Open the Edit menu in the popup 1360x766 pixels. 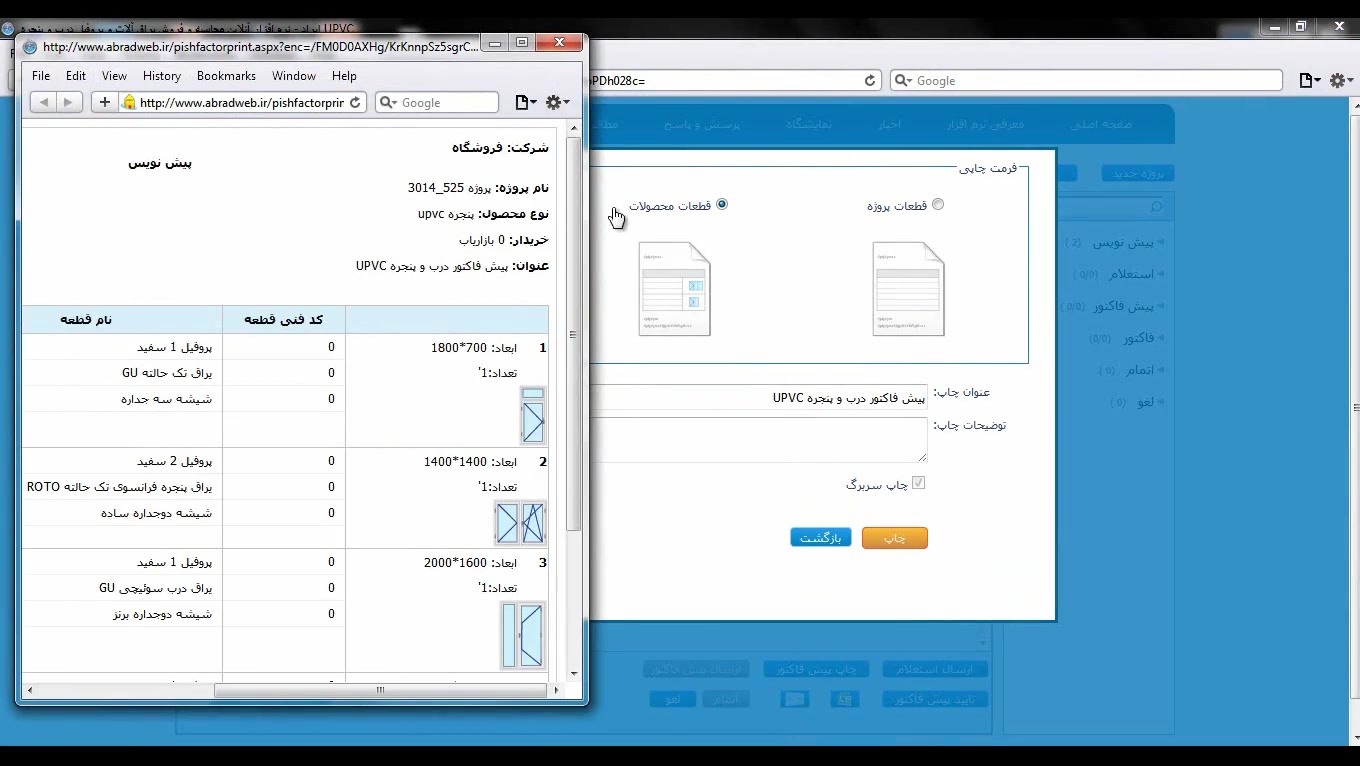point(76,76)
